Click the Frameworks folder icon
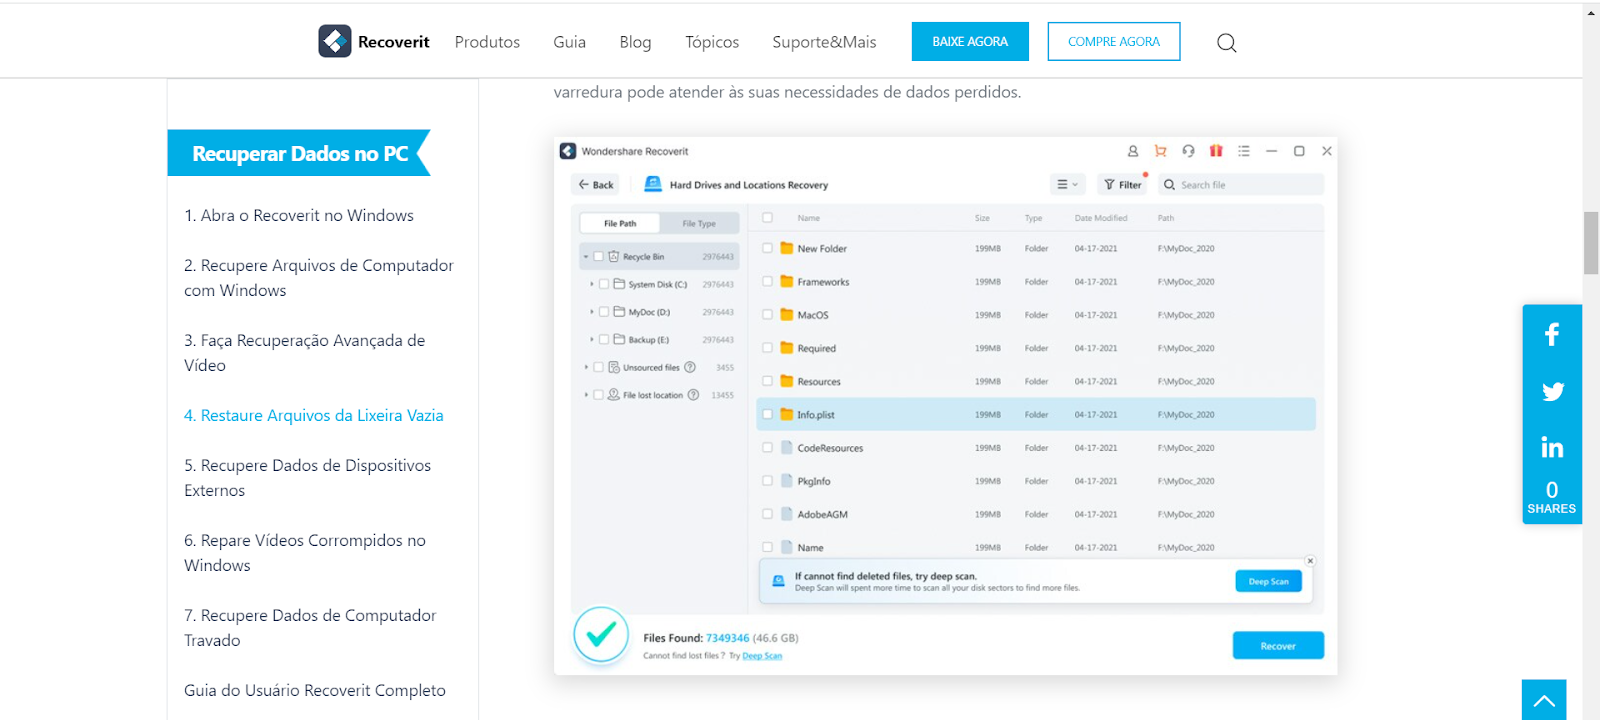Viewport: 1600px width, 720px height. click(x=787, y=281)
